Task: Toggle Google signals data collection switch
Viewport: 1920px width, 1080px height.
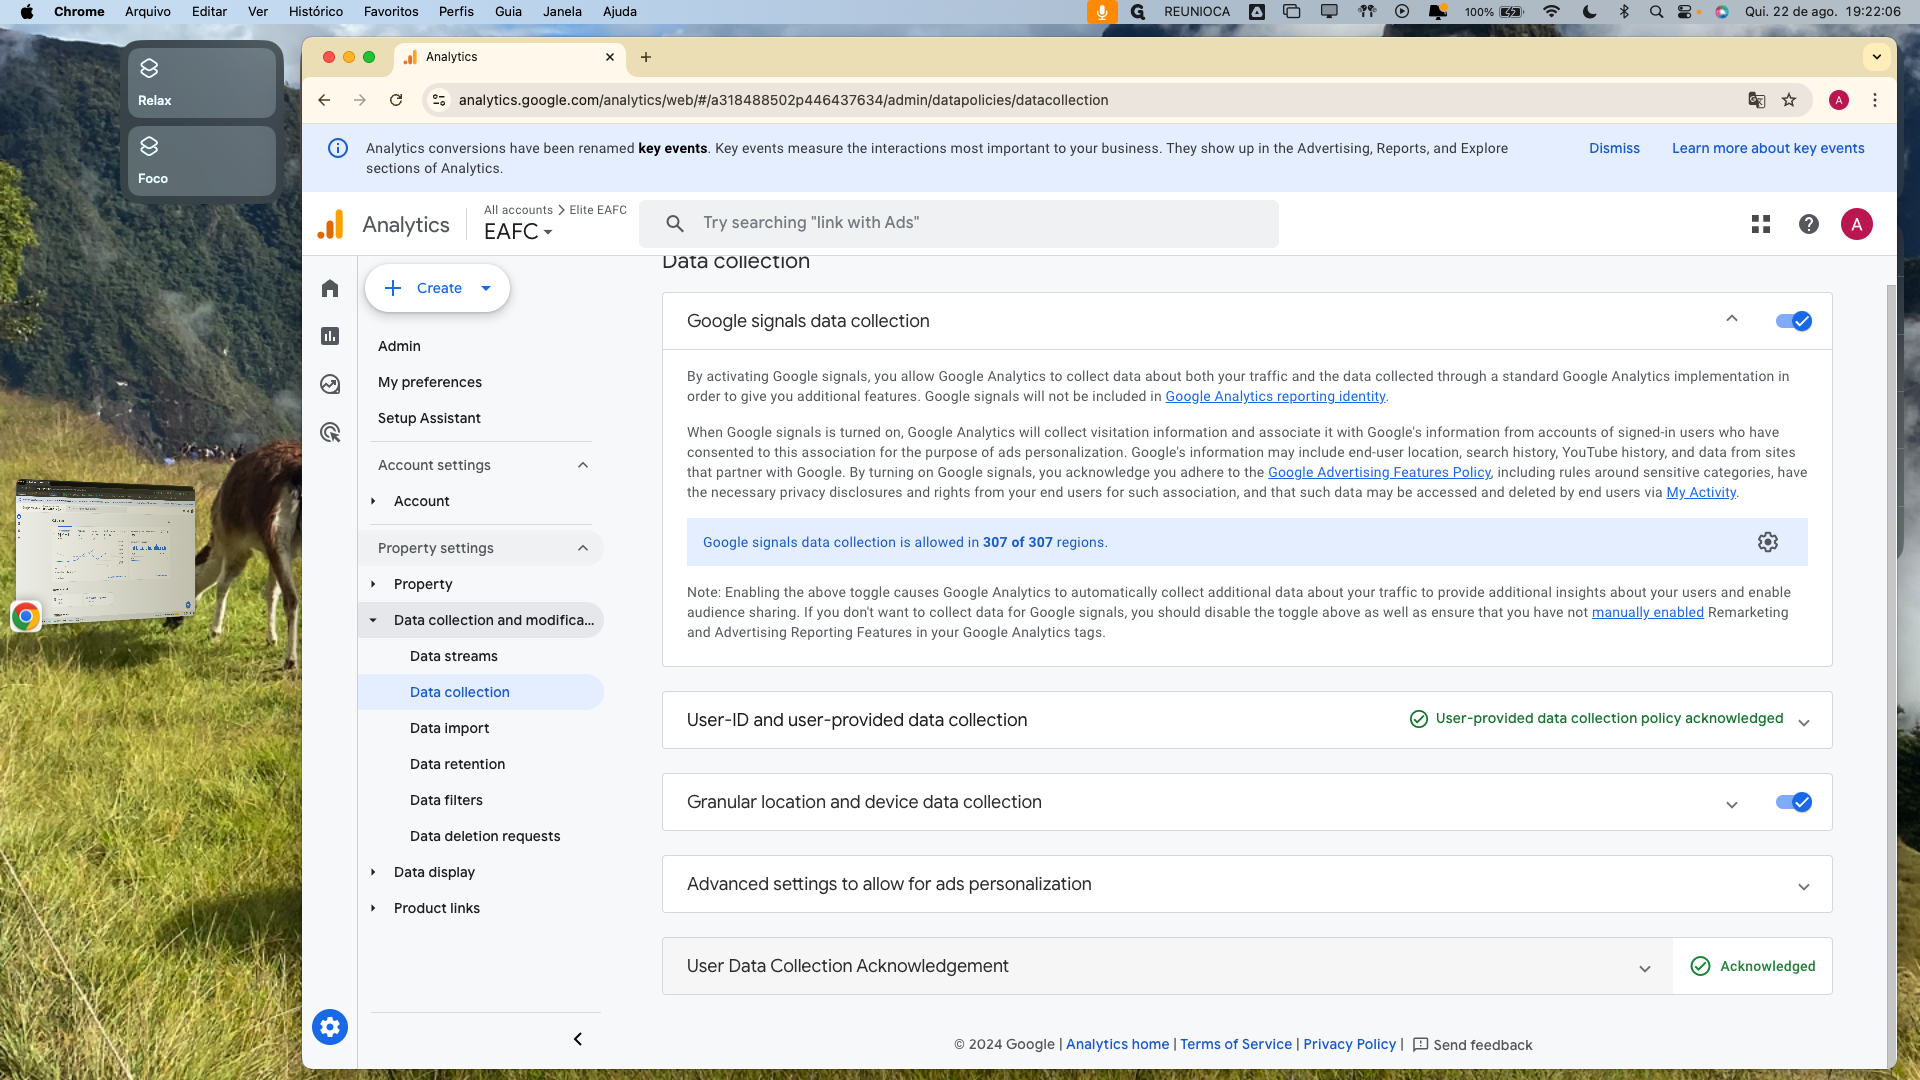Action: click(1794, 321)
